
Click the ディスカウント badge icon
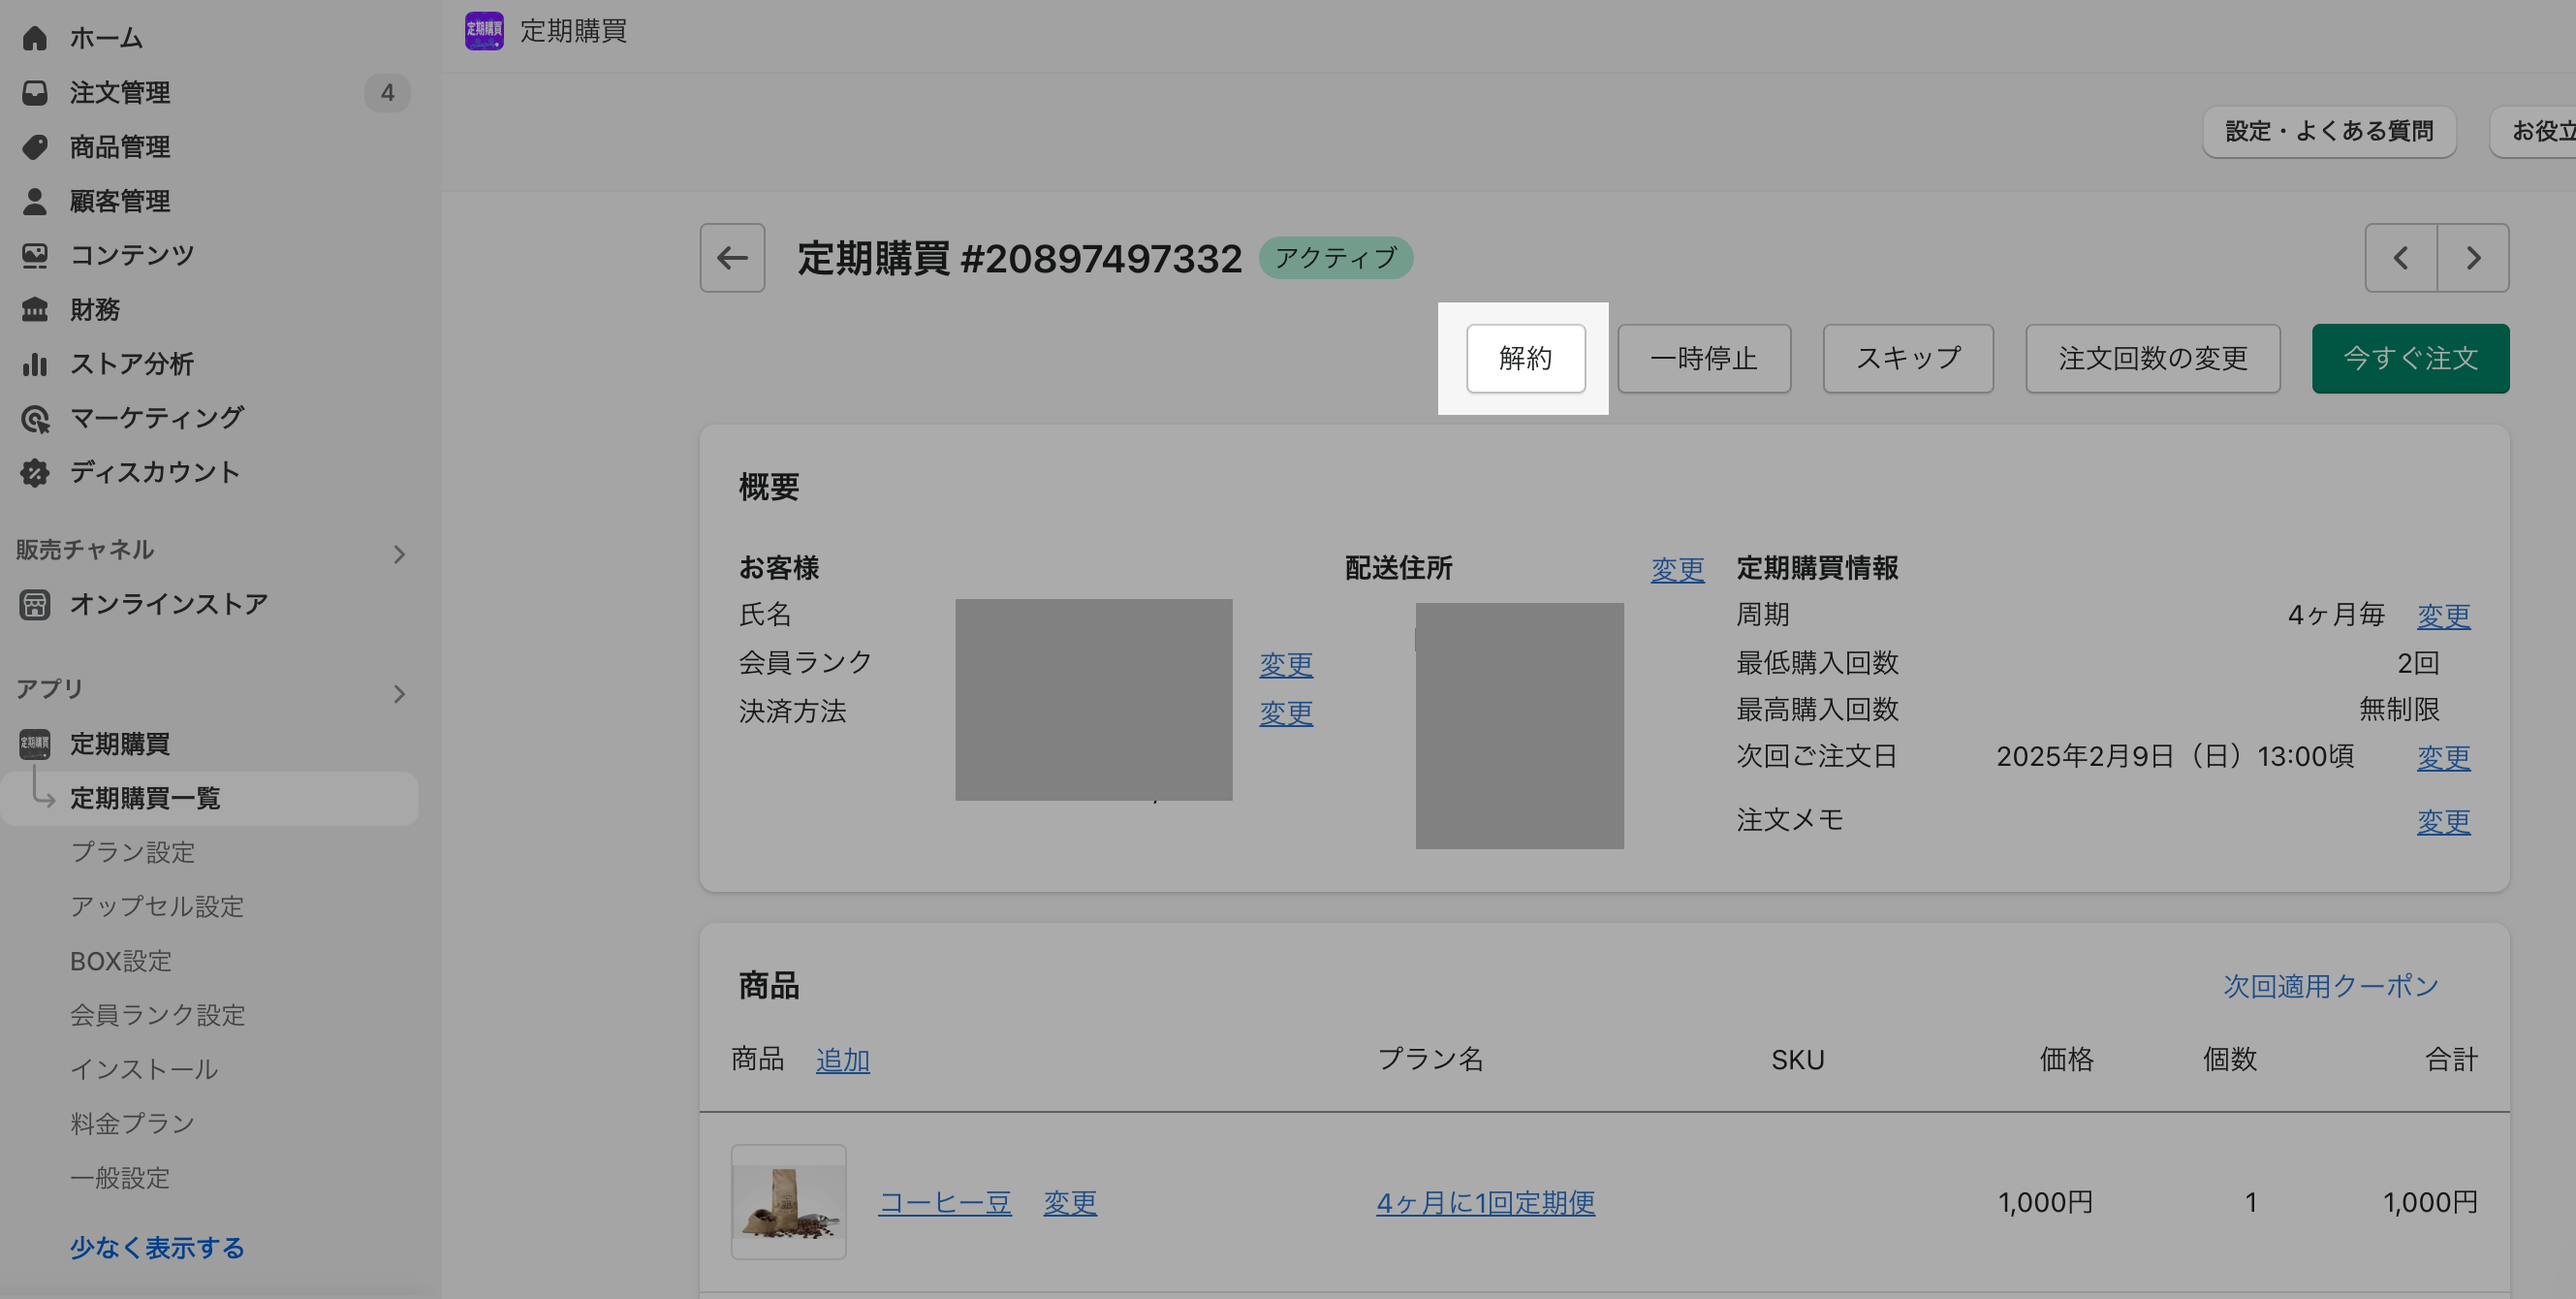pos(35,472)
